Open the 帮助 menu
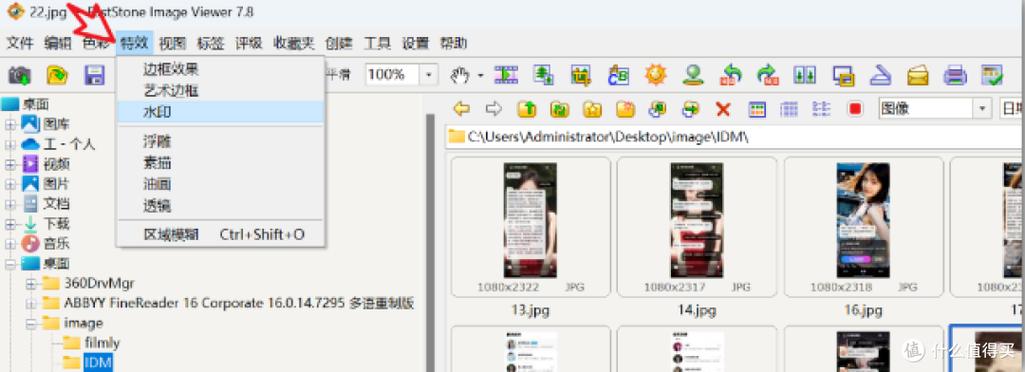Image resolution: width=1025 pixels, height=372 pixels. click(453, 44)
